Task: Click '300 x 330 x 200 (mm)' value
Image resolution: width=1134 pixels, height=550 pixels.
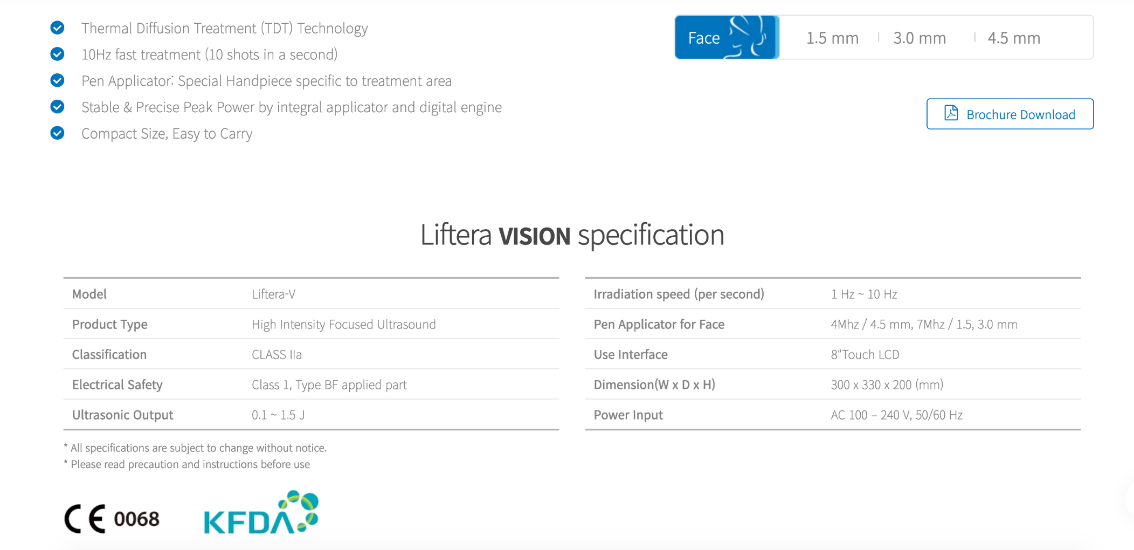Action: 887,385
